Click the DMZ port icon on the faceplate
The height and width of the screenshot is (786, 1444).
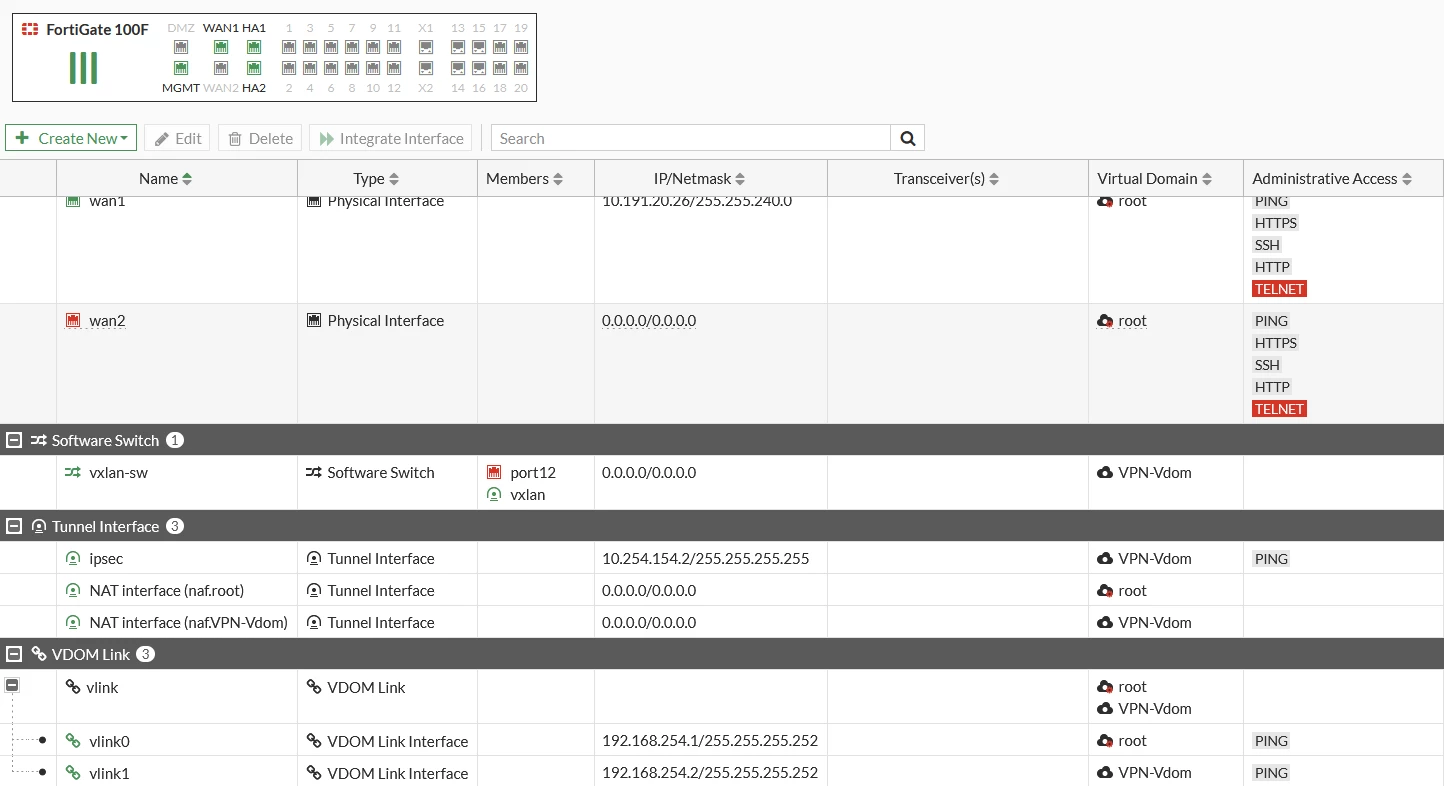pyautogui.click(x=181, y=47)
